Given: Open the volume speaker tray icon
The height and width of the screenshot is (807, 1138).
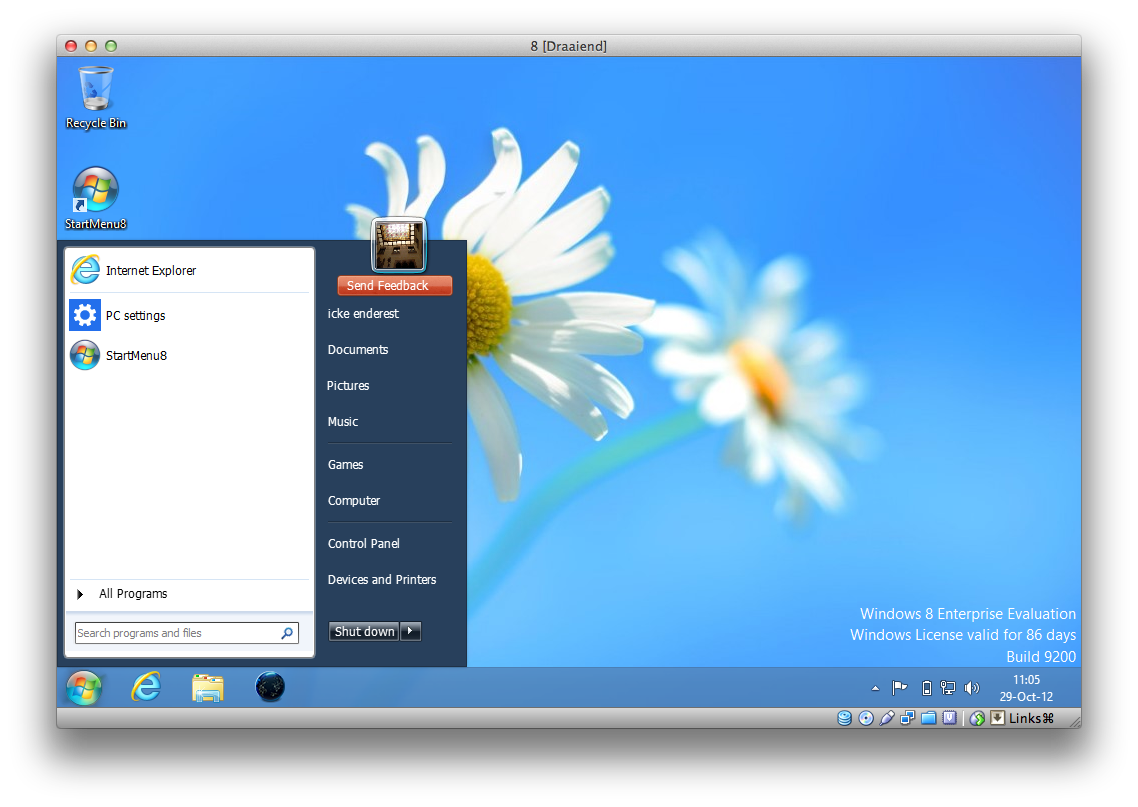Looking at the screenshot, I should tap(971, 688).
